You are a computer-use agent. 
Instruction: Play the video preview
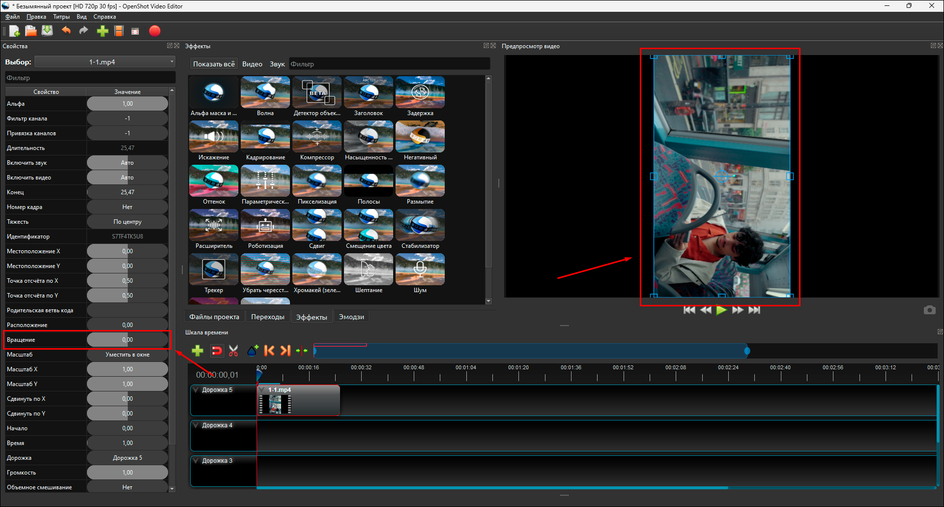[721, 310]
